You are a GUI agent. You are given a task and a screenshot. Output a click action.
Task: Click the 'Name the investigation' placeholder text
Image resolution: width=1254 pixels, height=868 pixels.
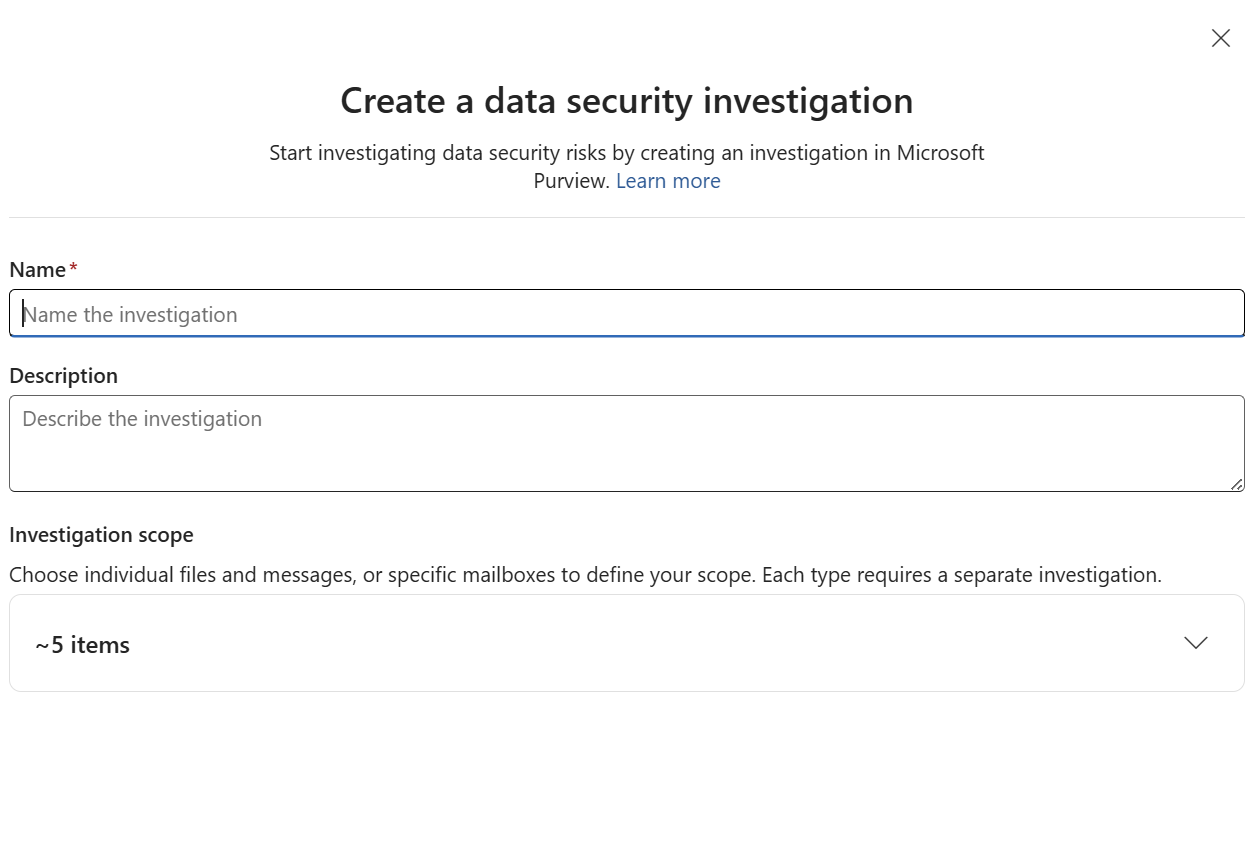130,315
